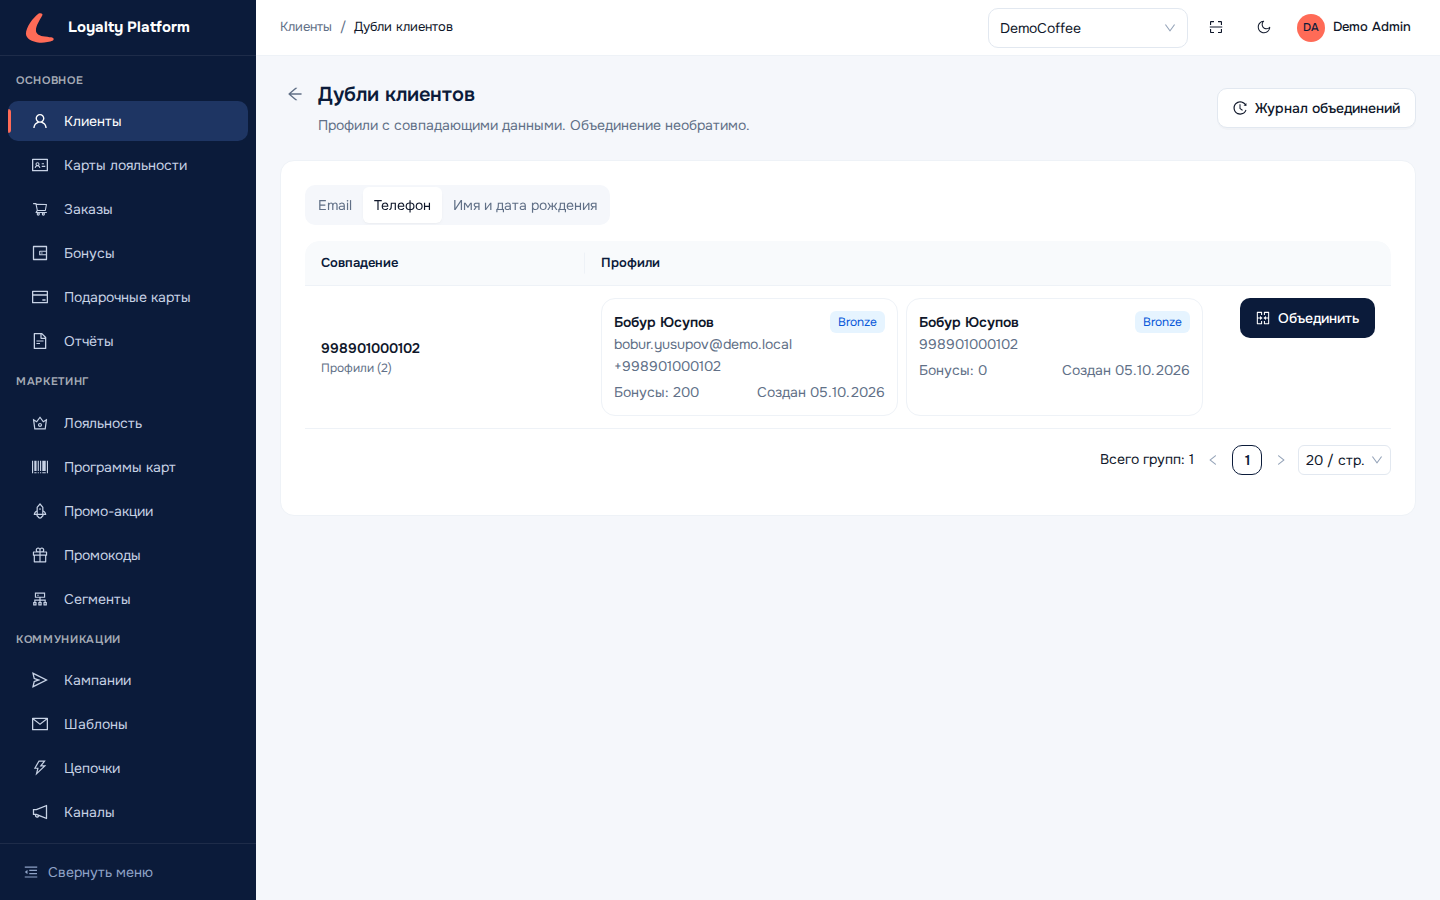
Task: Go back using the arrow beside Дубли клиентов
Action: pyautogui.click(x=295, y=94)
